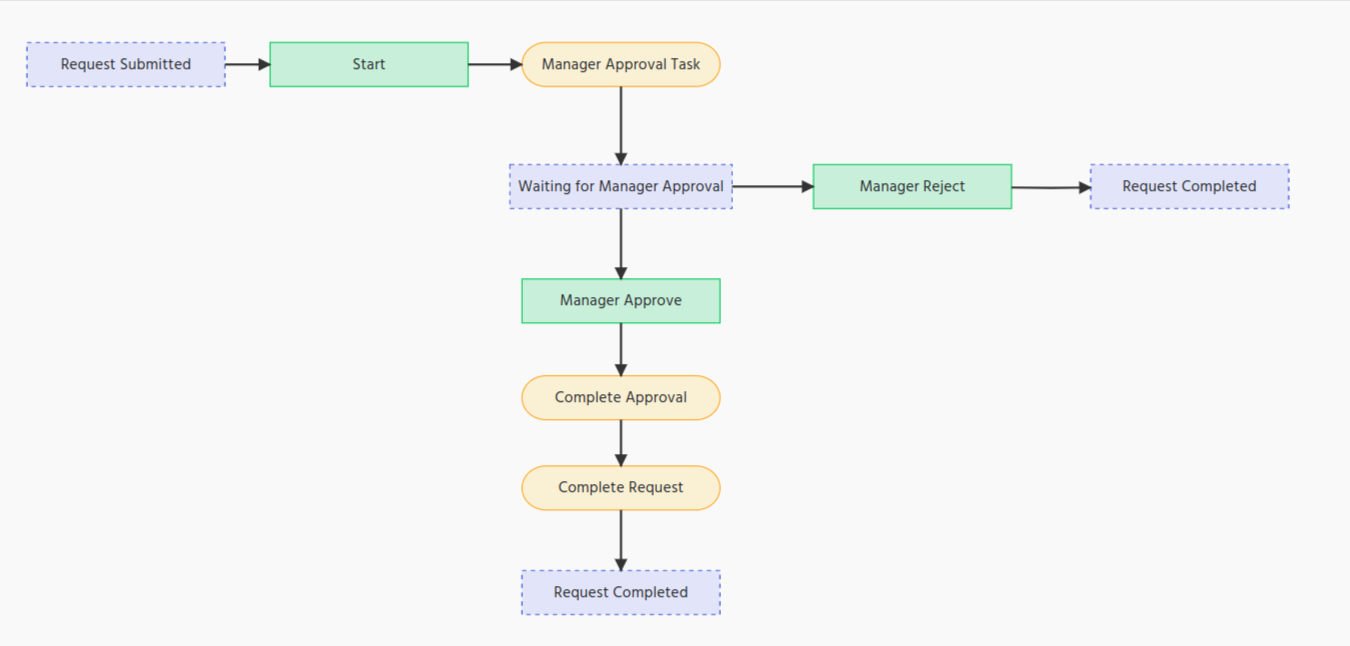Select arrow below Manager Approval Task node
This screenshot has height=646, width=1350.
[x=621, y=125]
